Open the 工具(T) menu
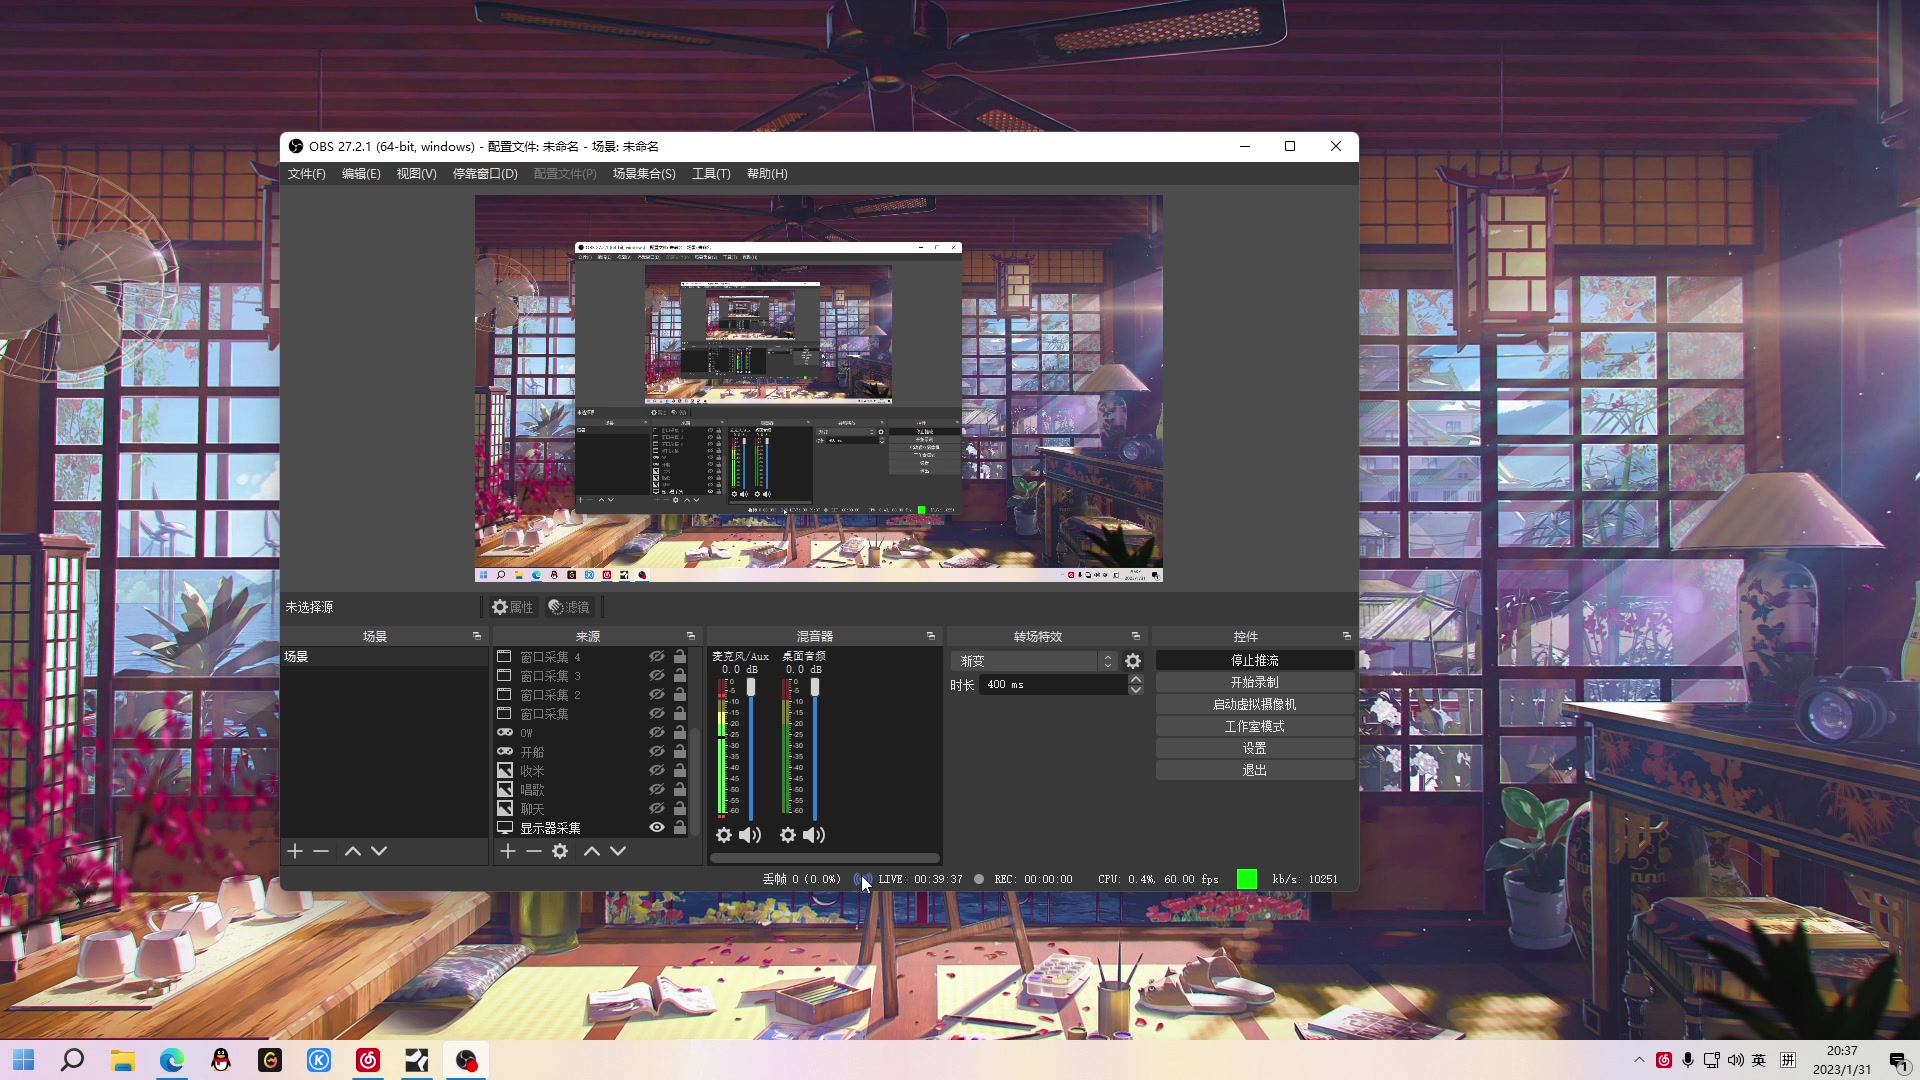The image size is (1920, 1080). click(711, 174)
